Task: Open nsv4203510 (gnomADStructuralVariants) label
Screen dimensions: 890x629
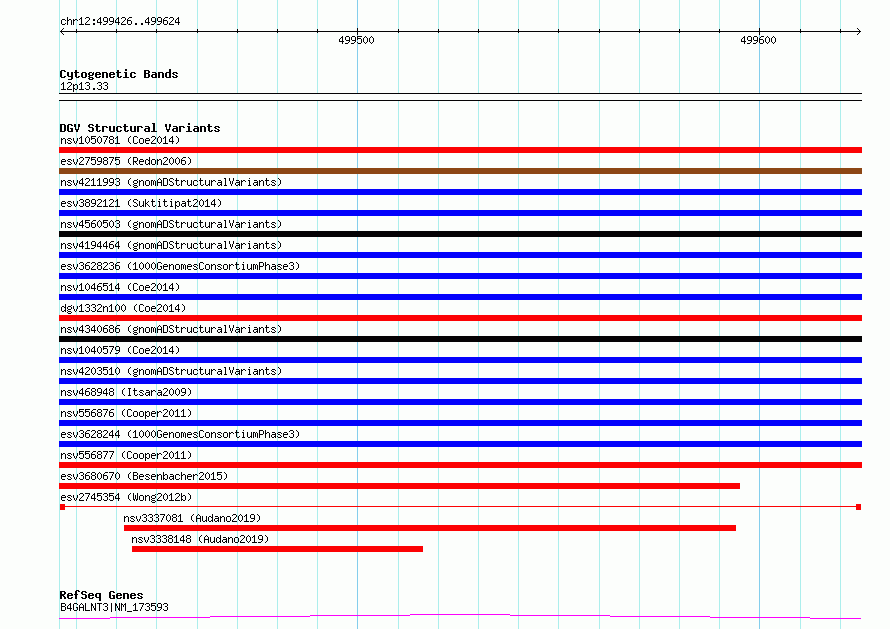Action: [171, 371]
